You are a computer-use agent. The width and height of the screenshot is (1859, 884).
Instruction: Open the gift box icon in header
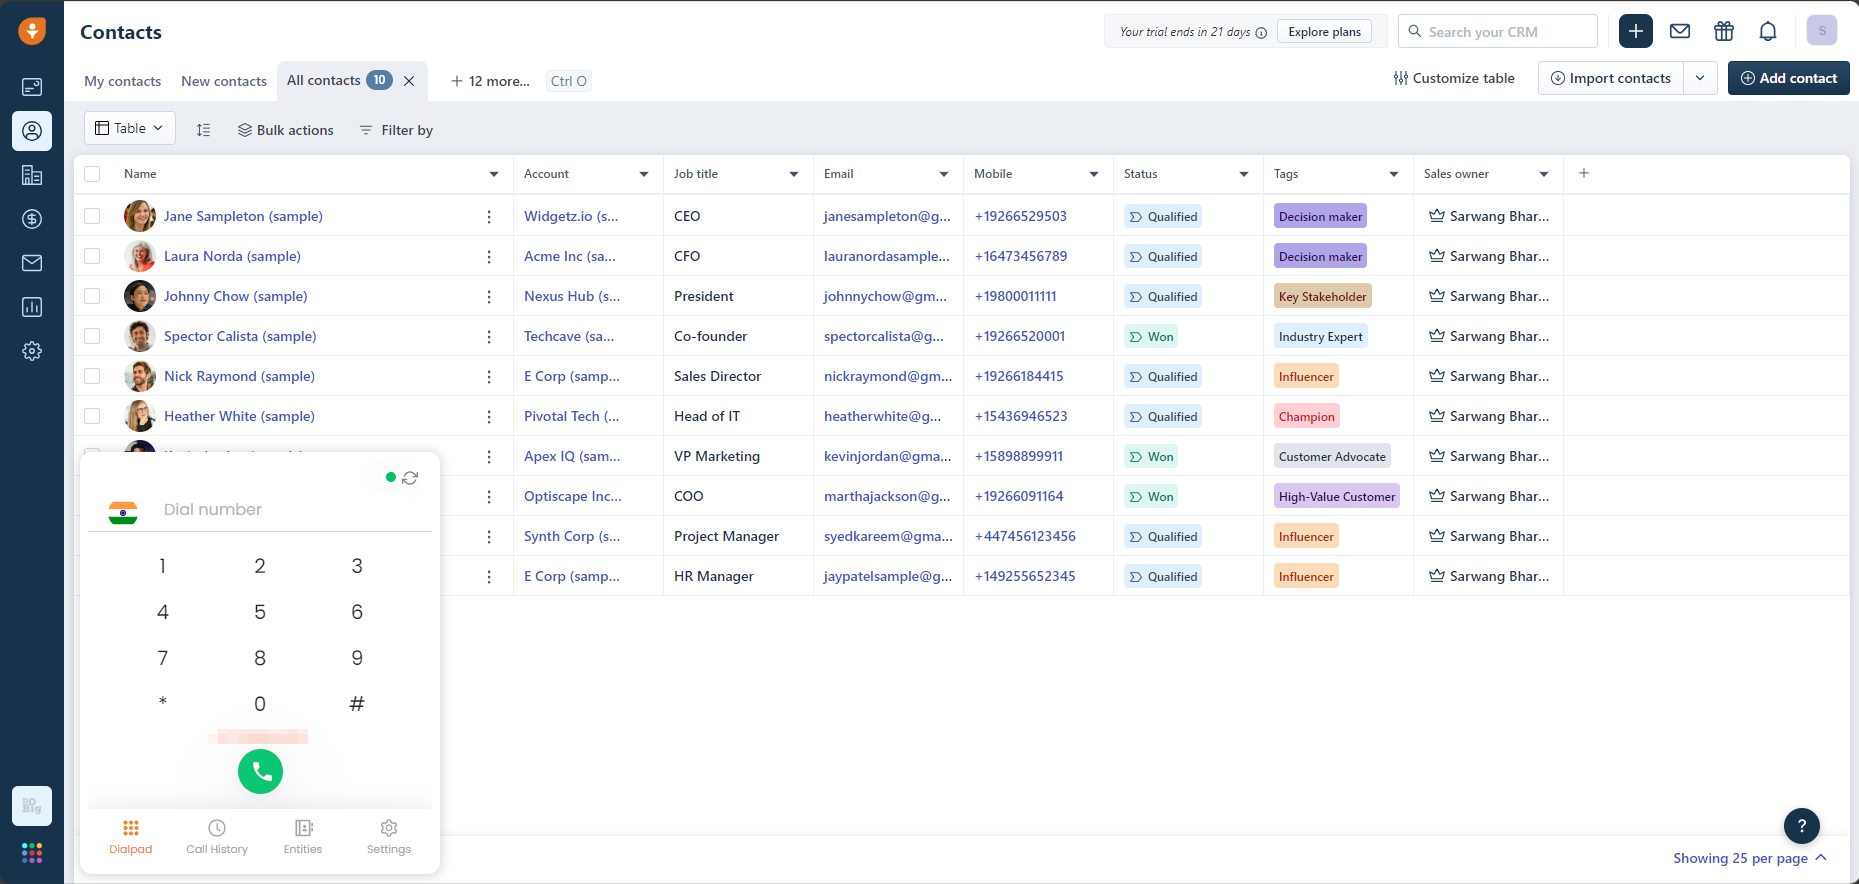click(1723, 32)
